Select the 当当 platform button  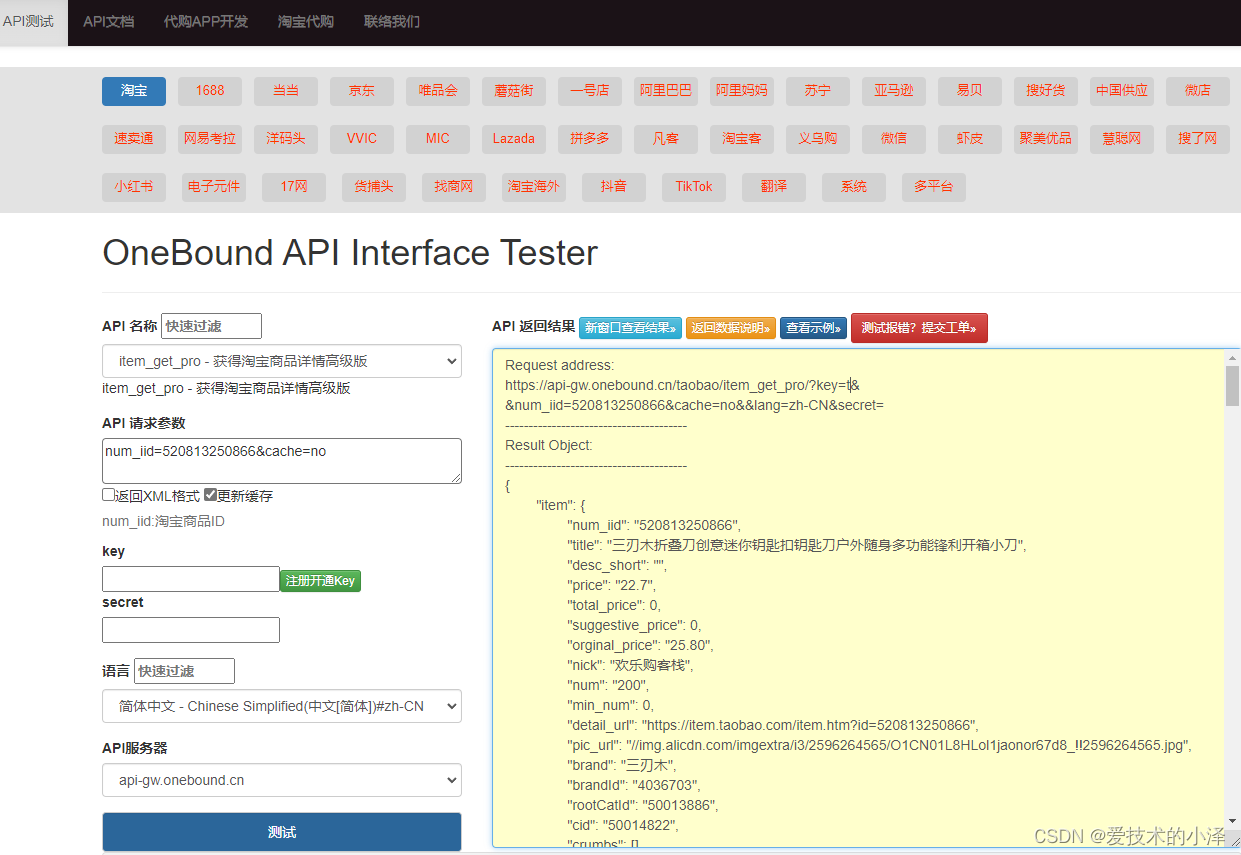click(x=286, y=91)
